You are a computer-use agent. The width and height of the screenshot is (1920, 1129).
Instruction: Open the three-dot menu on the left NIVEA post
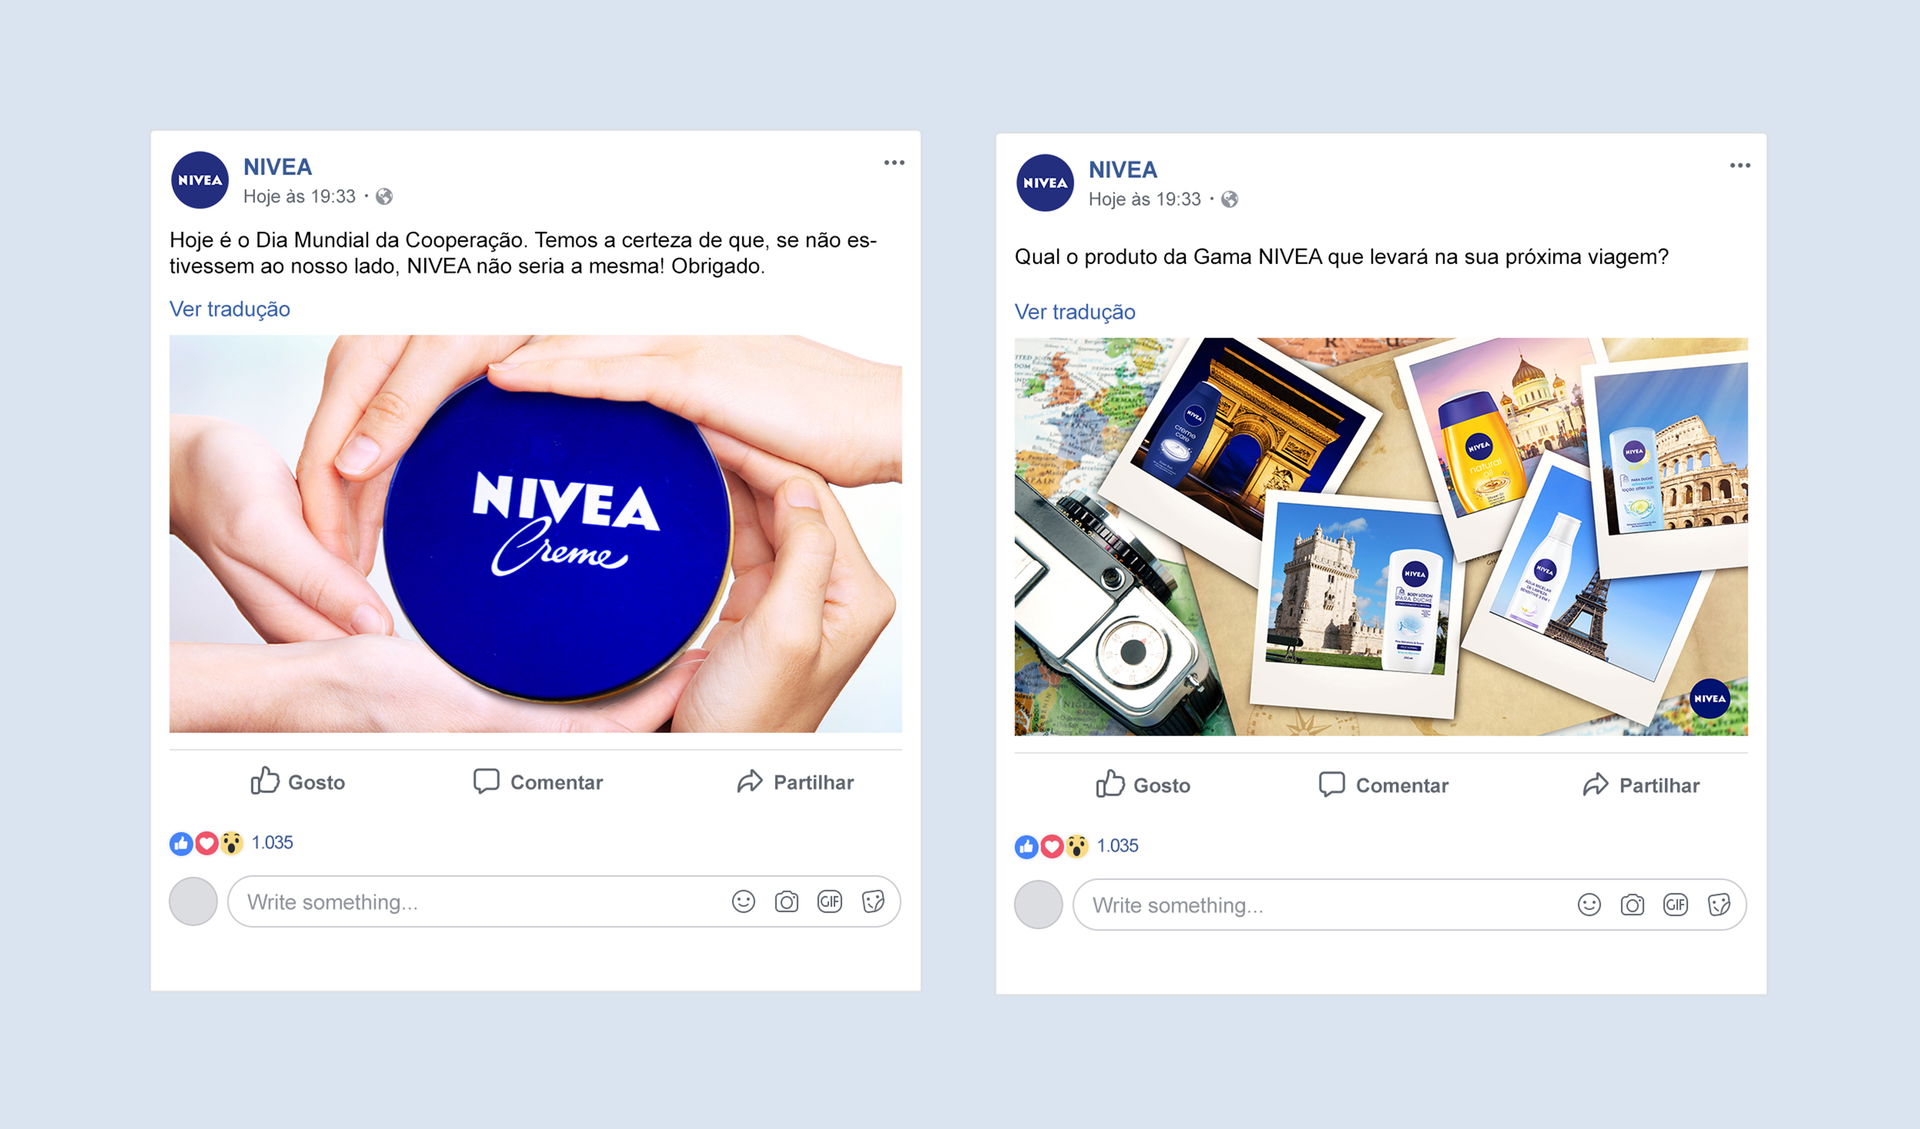(894, 162)
